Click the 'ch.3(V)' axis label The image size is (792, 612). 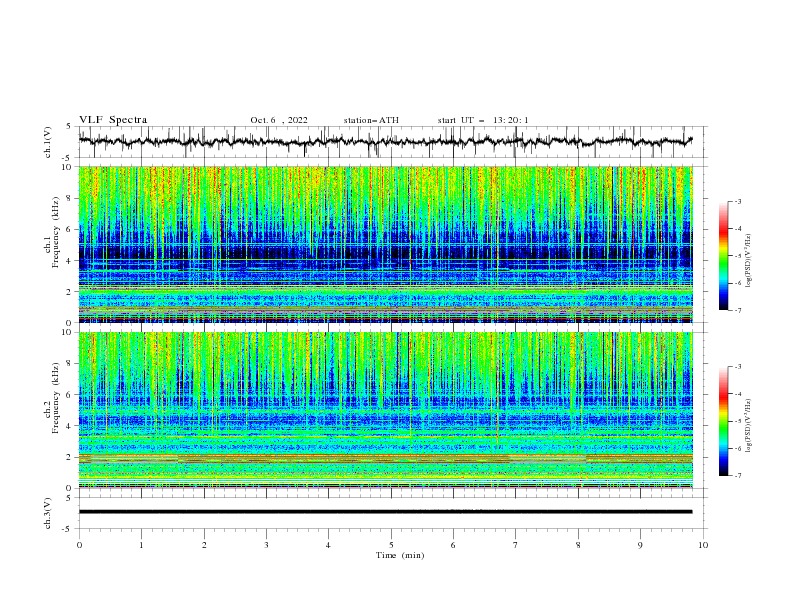[x=48, y=513]
